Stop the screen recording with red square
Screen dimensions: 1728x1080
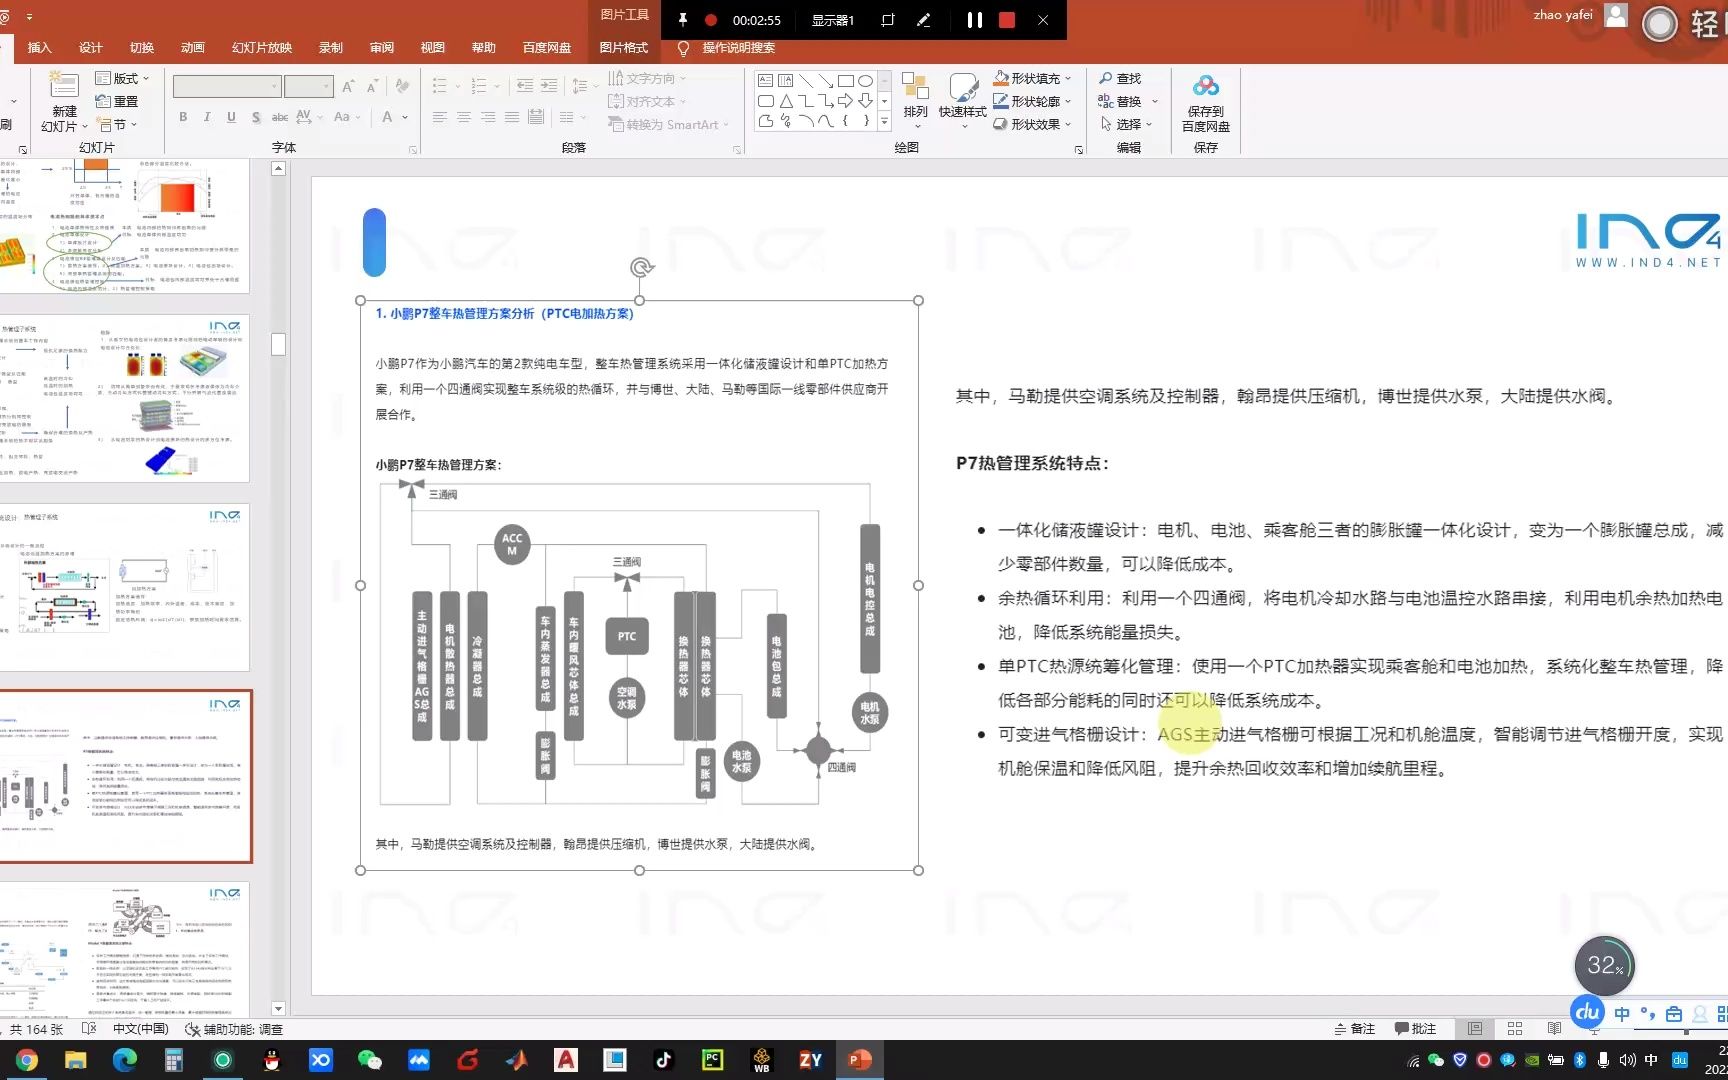1007,20
